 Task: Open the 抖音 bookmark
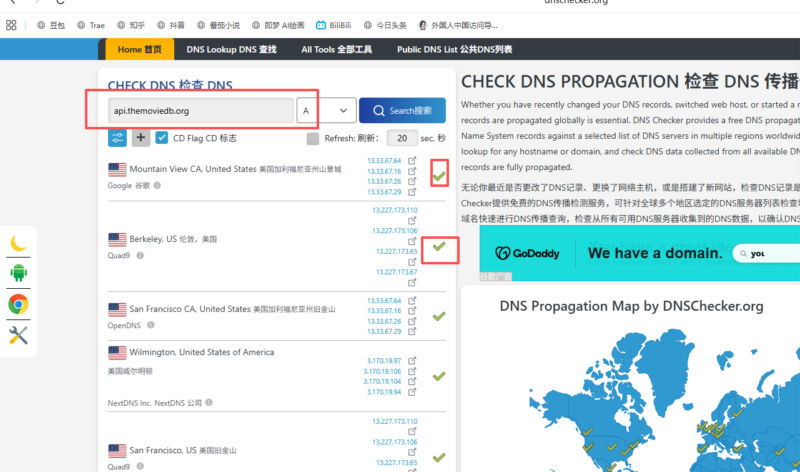click(170, 25)
